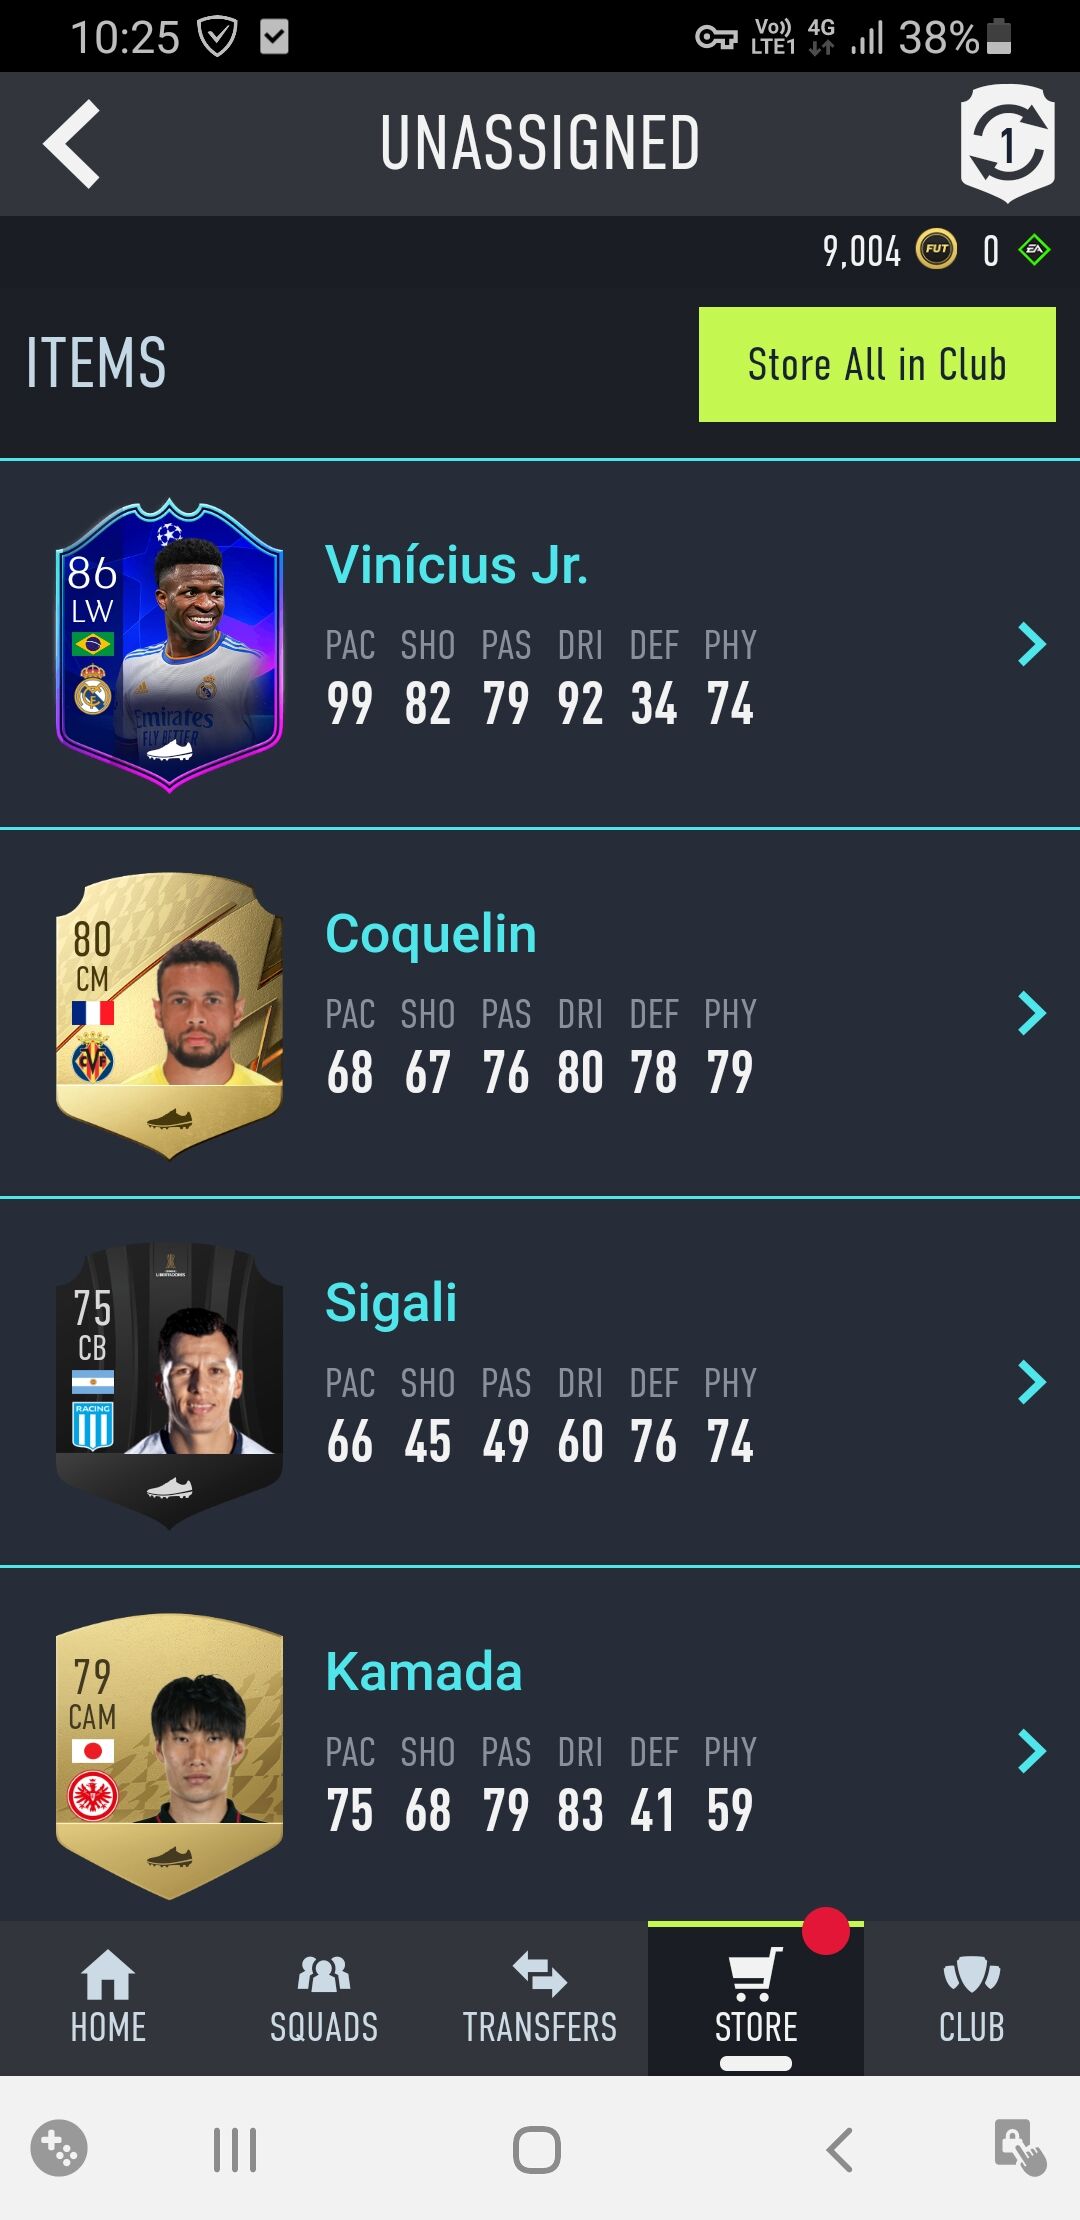The height and width of the screenshot is (2220, 1080).
Task: Expand Kamada item details chevron
Action: click(x=1032, y=1751)
